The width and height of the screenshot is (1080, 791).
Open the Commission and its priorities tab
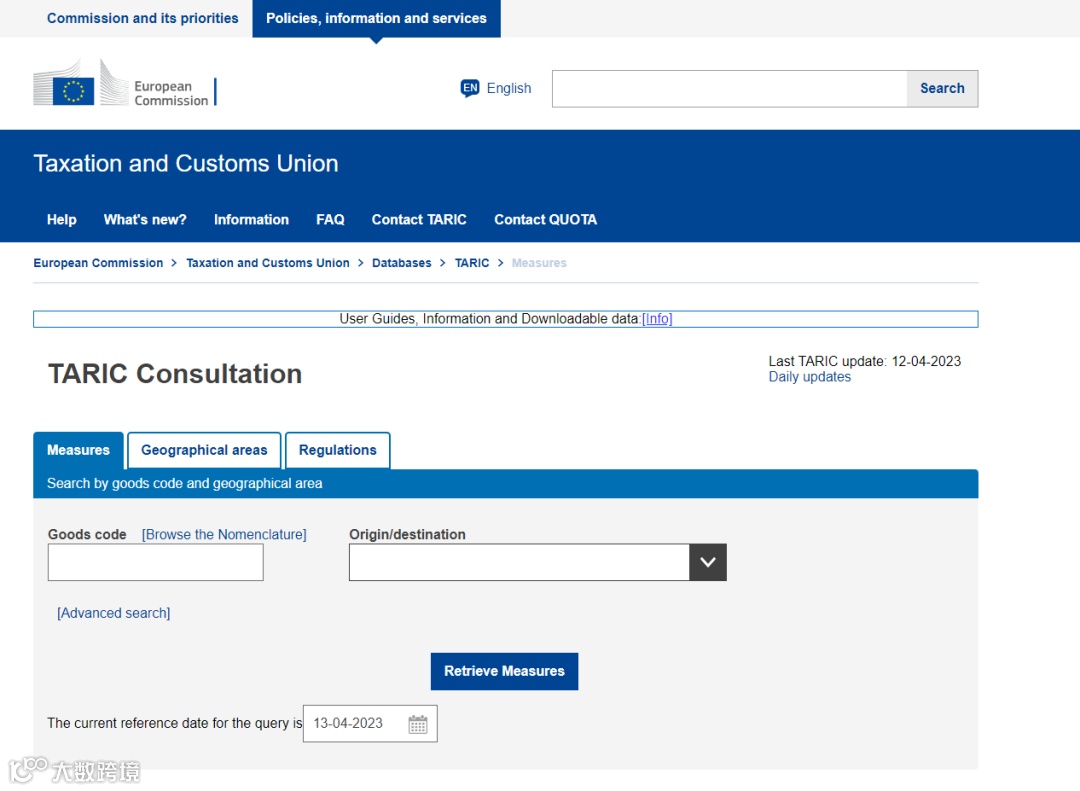pyautogui.click(x=143, y=19)
